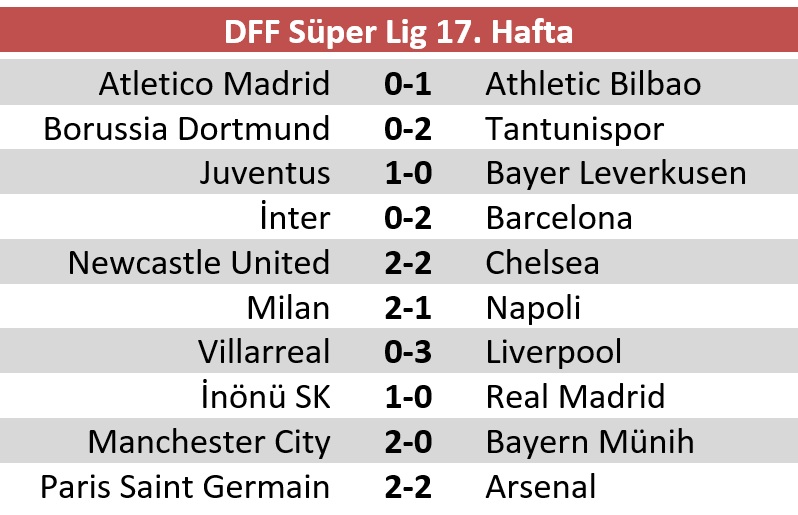The image size is (798, 515).
Task: Click the İnönü SK cell
Action: pyautogui.click(x=266, y=396)
